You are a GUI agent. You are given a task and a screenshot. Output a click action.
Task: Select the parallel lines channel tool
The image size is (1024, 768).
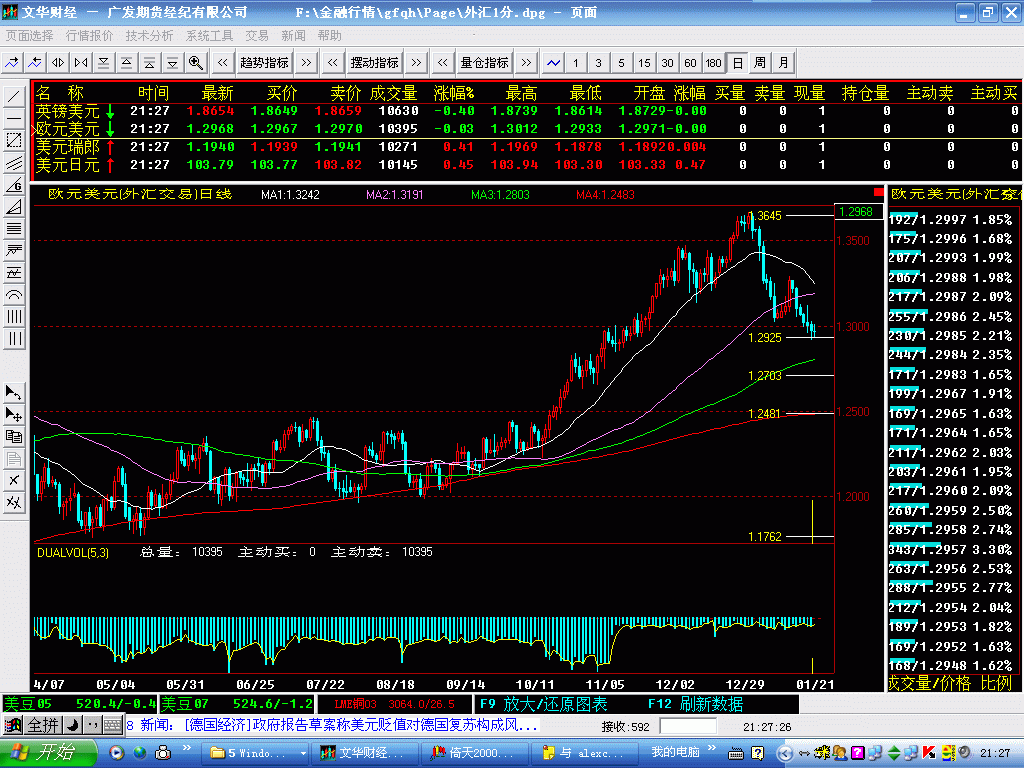[14, 163]
